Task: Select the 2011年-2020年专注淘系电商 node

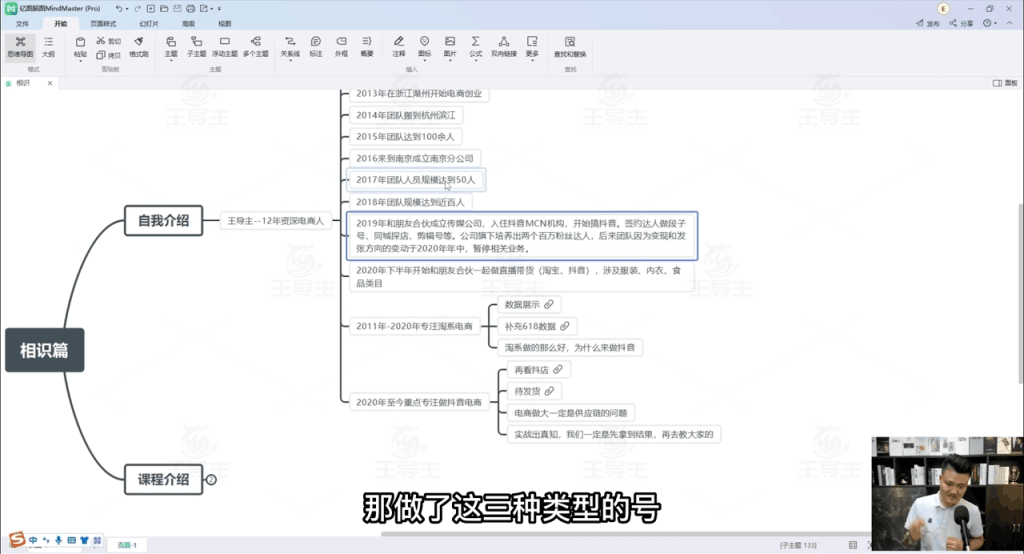Action: 415,326
